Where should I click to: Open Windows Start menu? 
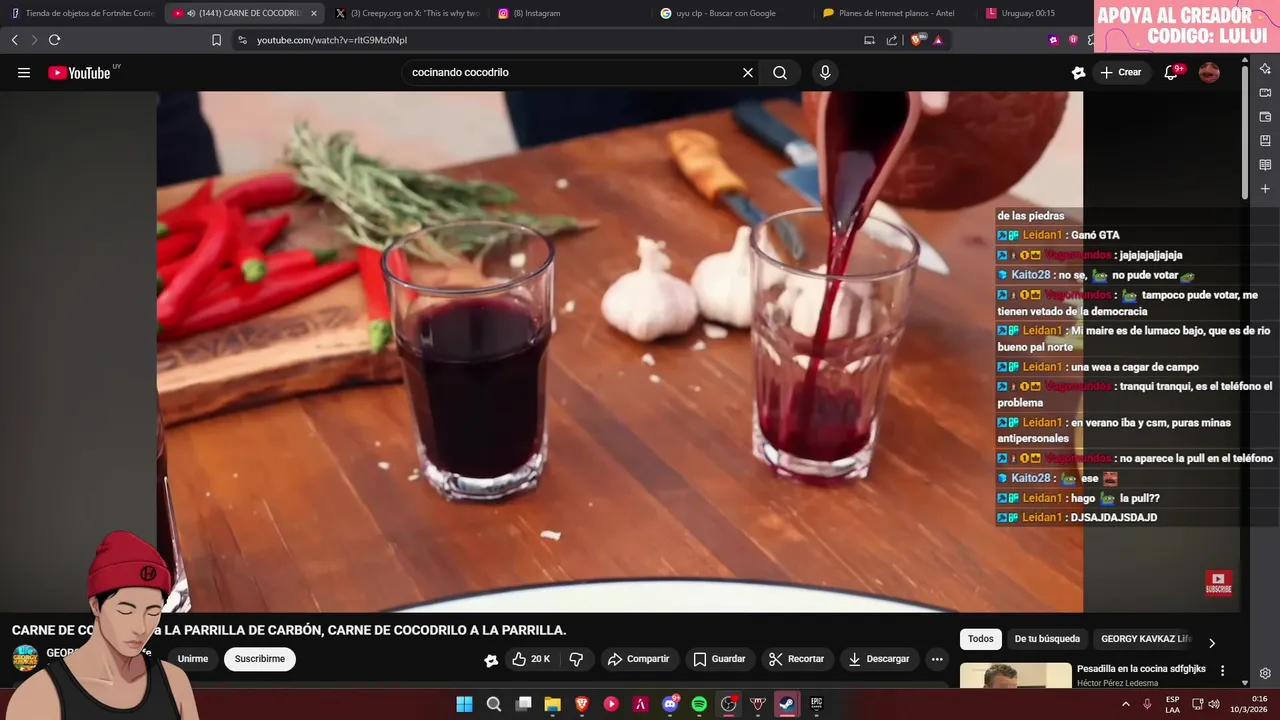[464, 704]
